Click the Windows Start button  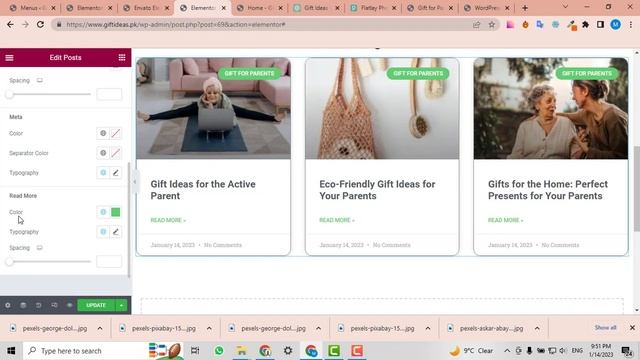pos(11,351)
